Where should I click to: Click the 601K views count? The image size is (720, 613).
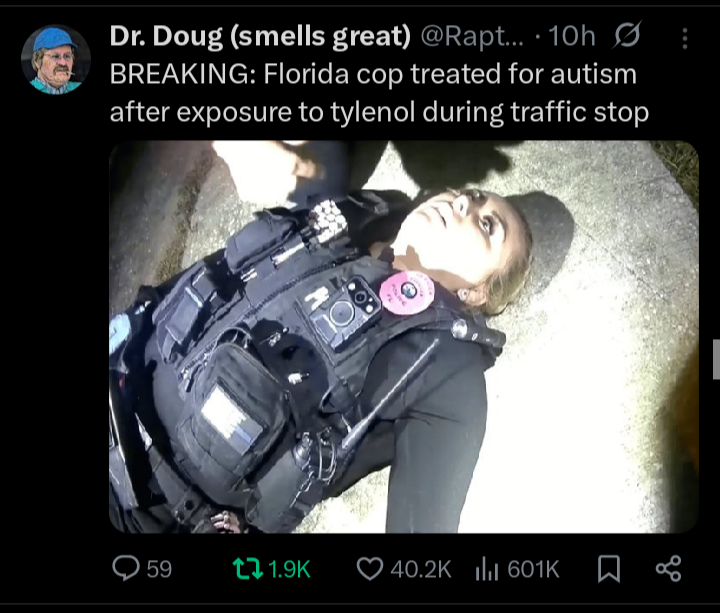(533, 569)
